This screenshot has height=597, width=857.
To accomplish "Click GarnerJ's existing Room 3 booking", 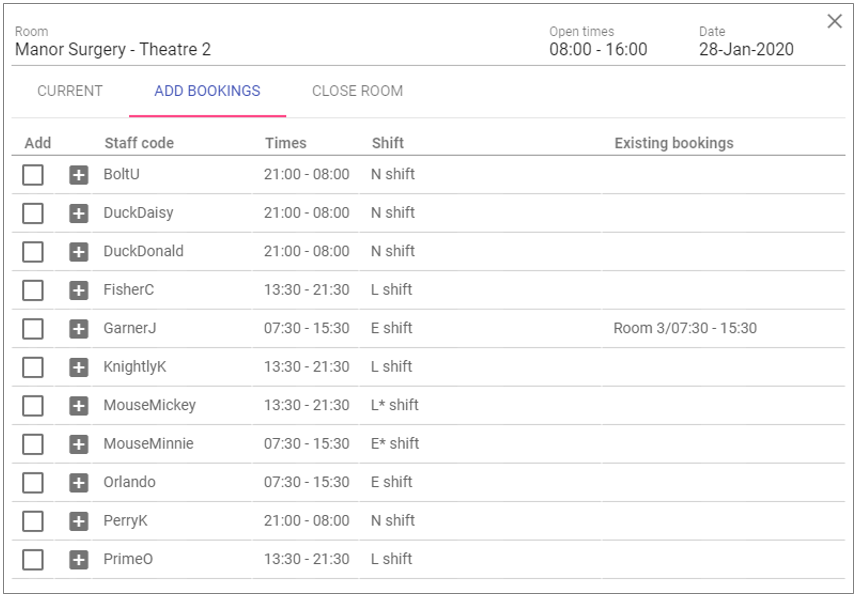I will click(x=685, y=328).
